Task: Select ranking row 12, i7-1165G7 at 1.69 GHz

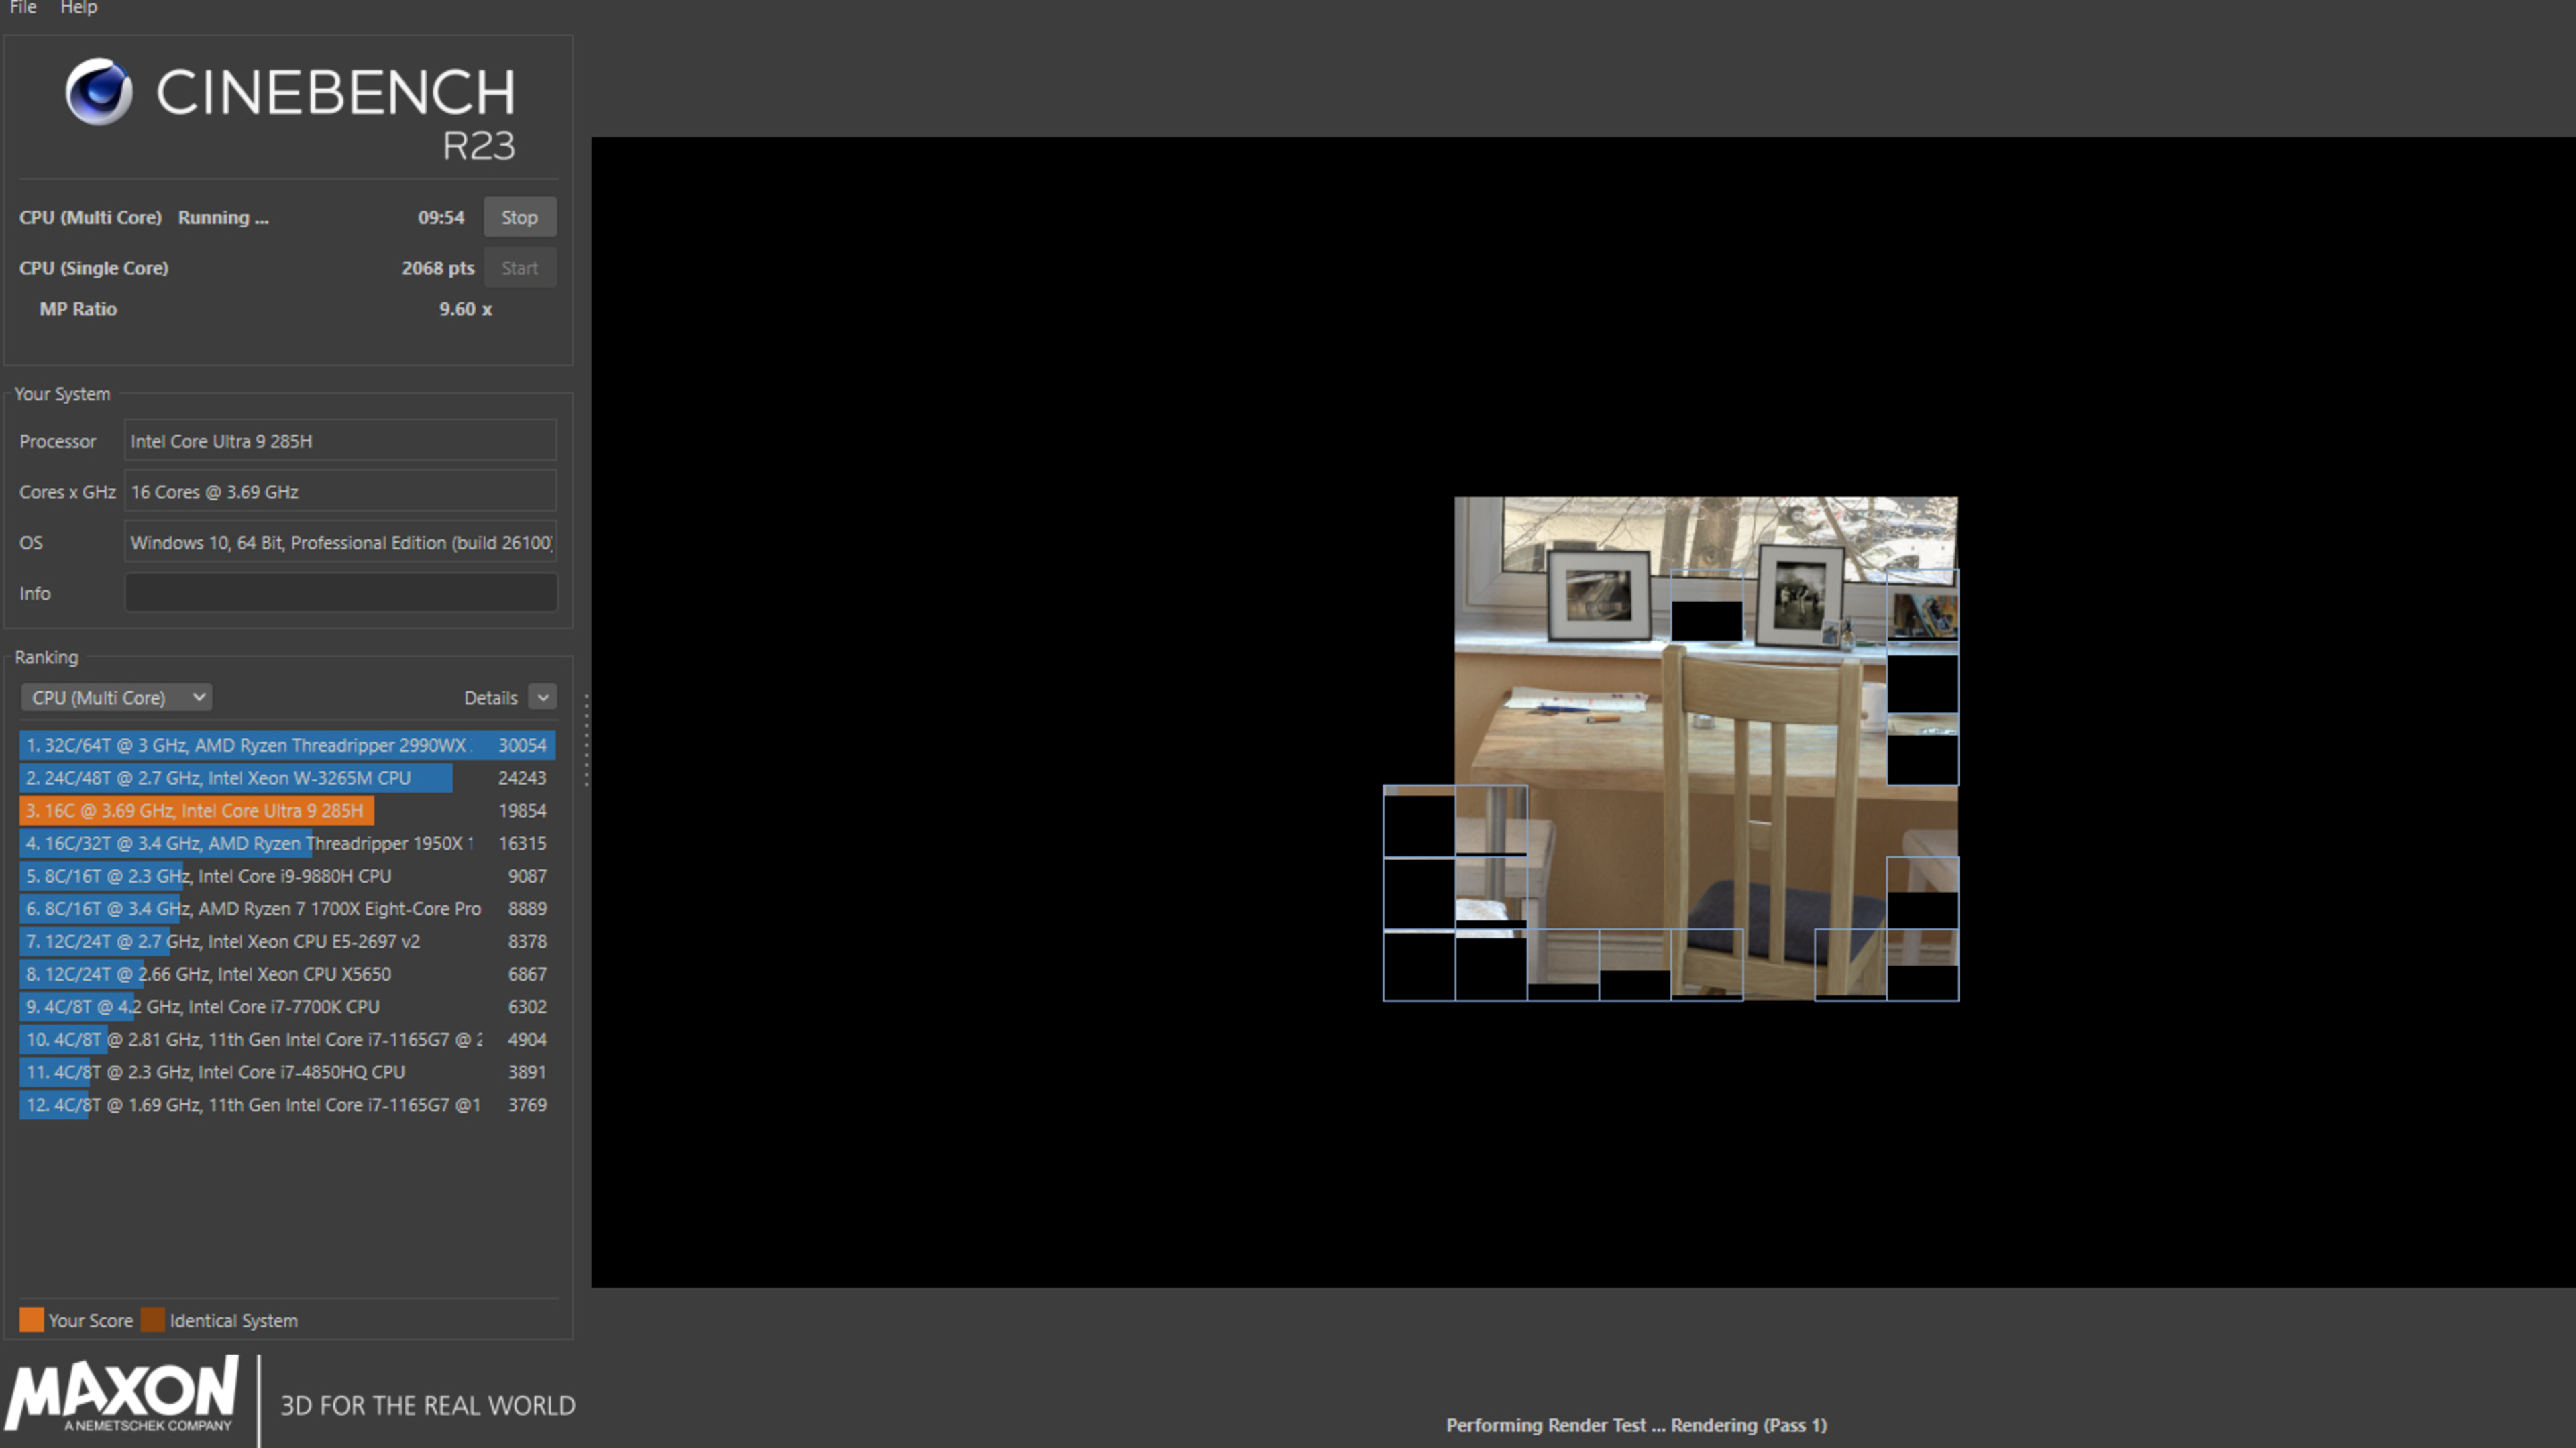Action: coord(287,1105)
